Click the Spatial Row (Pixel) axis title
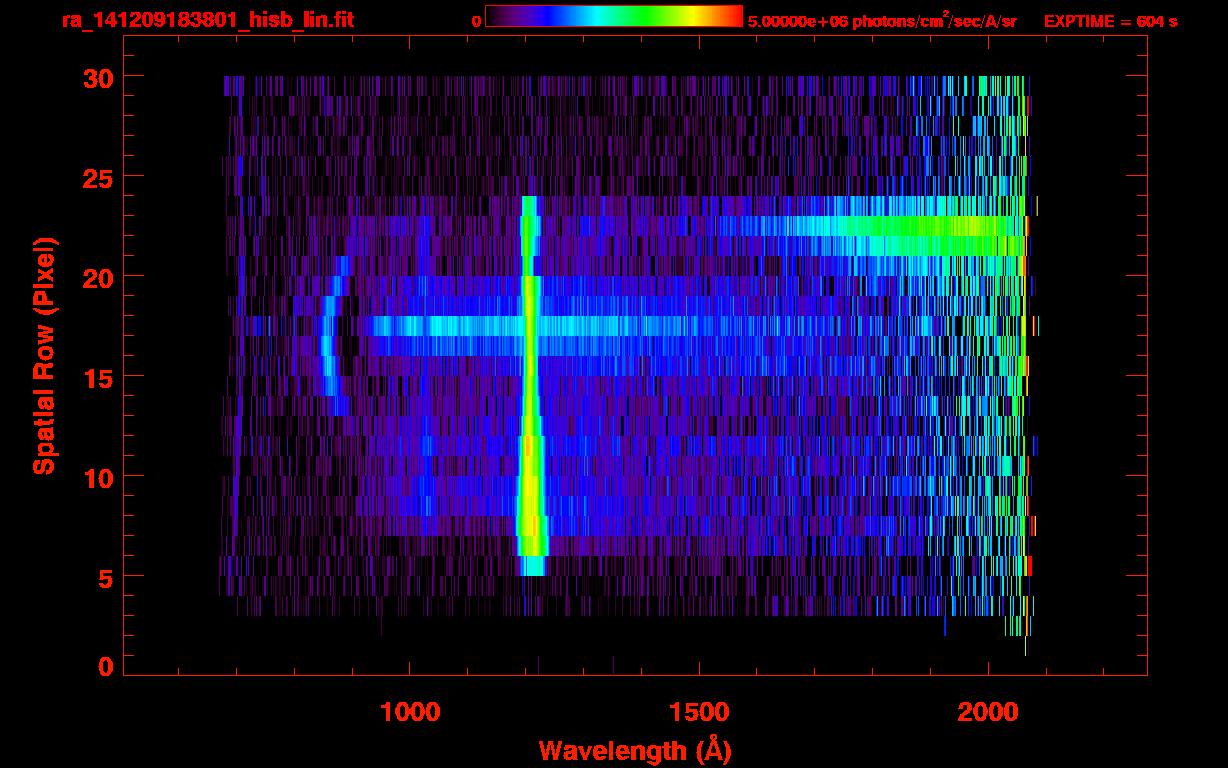The image size is (1228, 768). point(44,356)
